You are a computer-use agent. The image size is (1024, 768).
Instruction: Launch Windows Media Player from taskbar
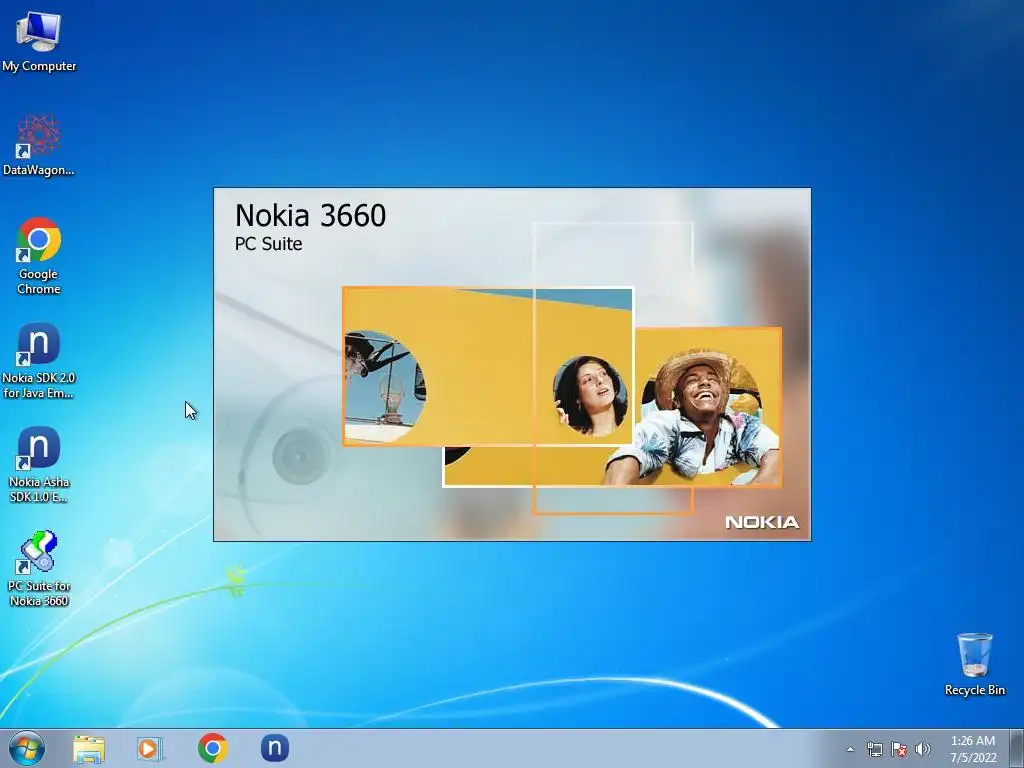[x=150, y=748]
